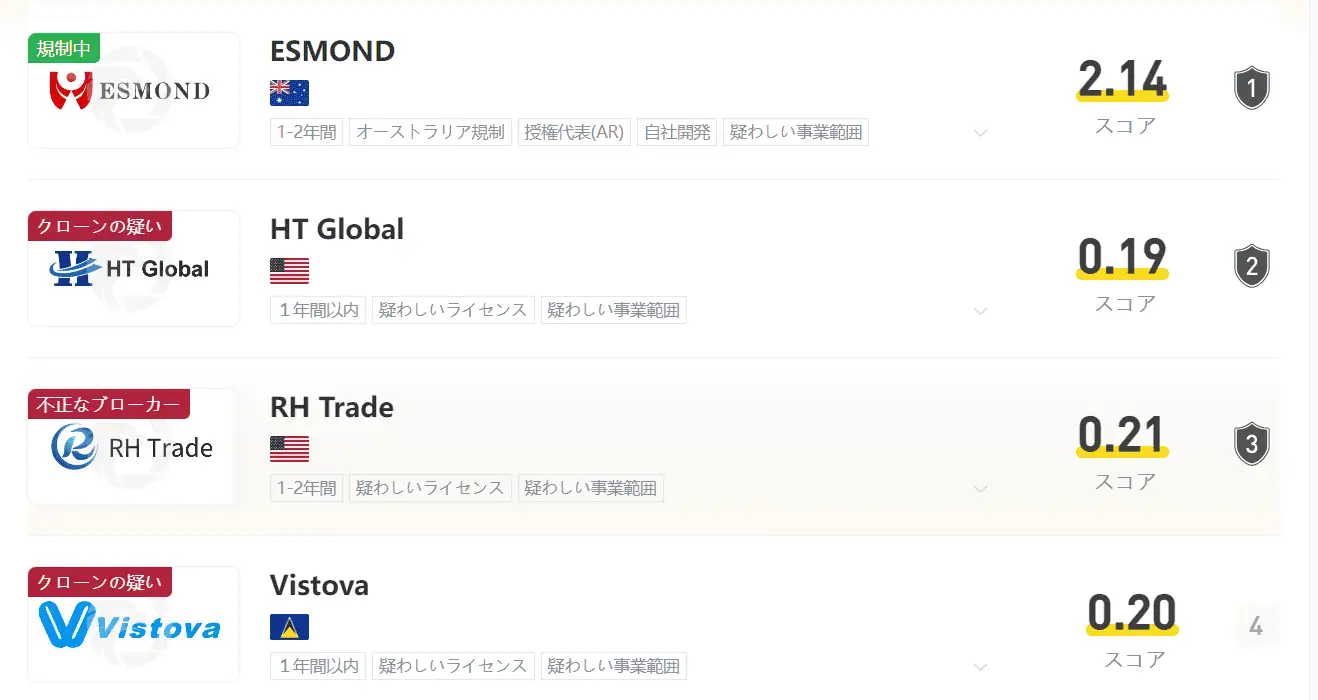Expand the Vistova row chevron

[x=980, y=667]
